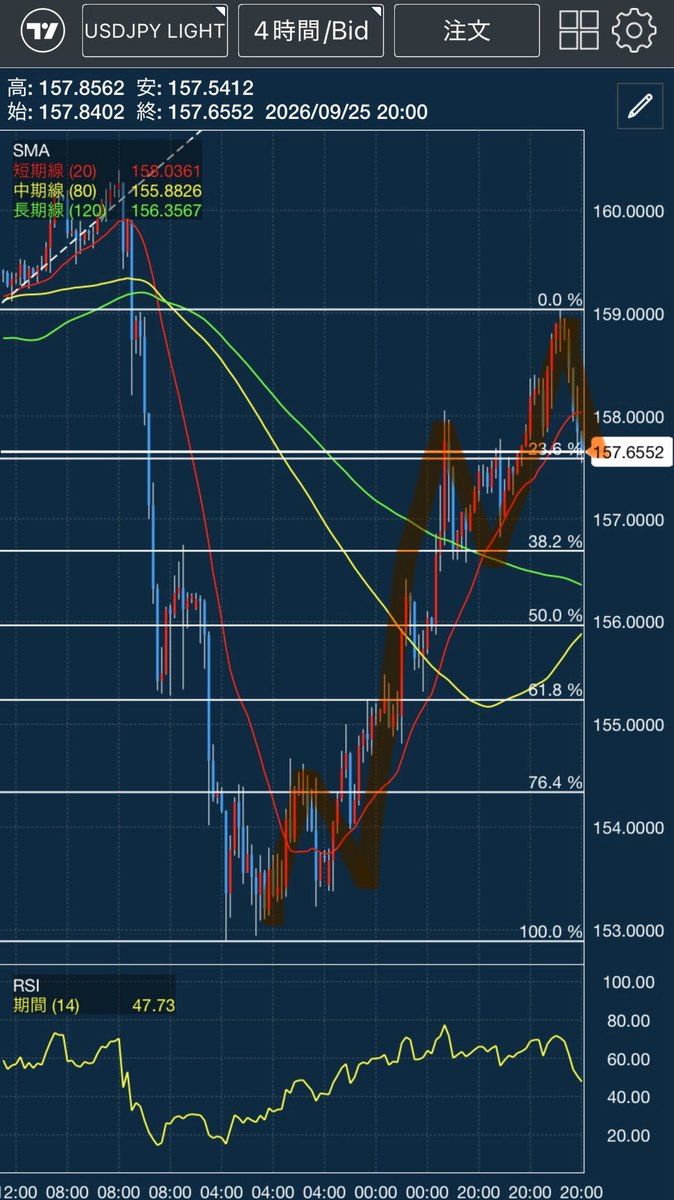The image size is (674, 1200).
Task: Tap the 高: 157.8562 high value
Action: tap(67, 89)
